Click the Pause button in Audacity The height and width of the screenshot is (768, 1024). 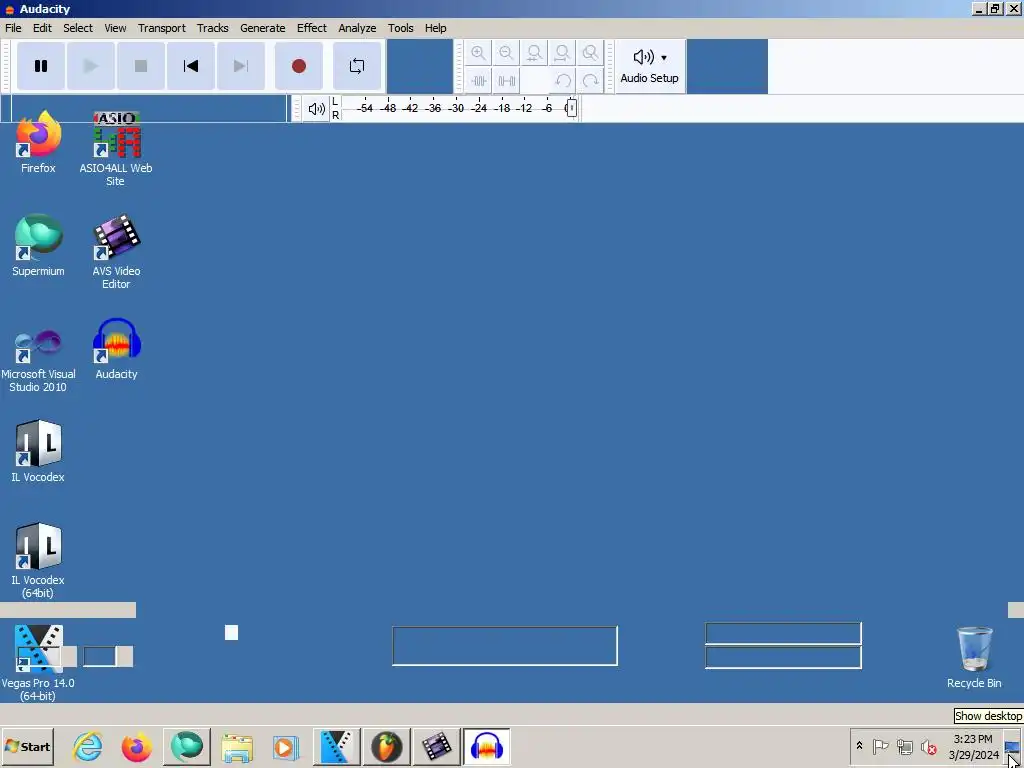(40, 66)
